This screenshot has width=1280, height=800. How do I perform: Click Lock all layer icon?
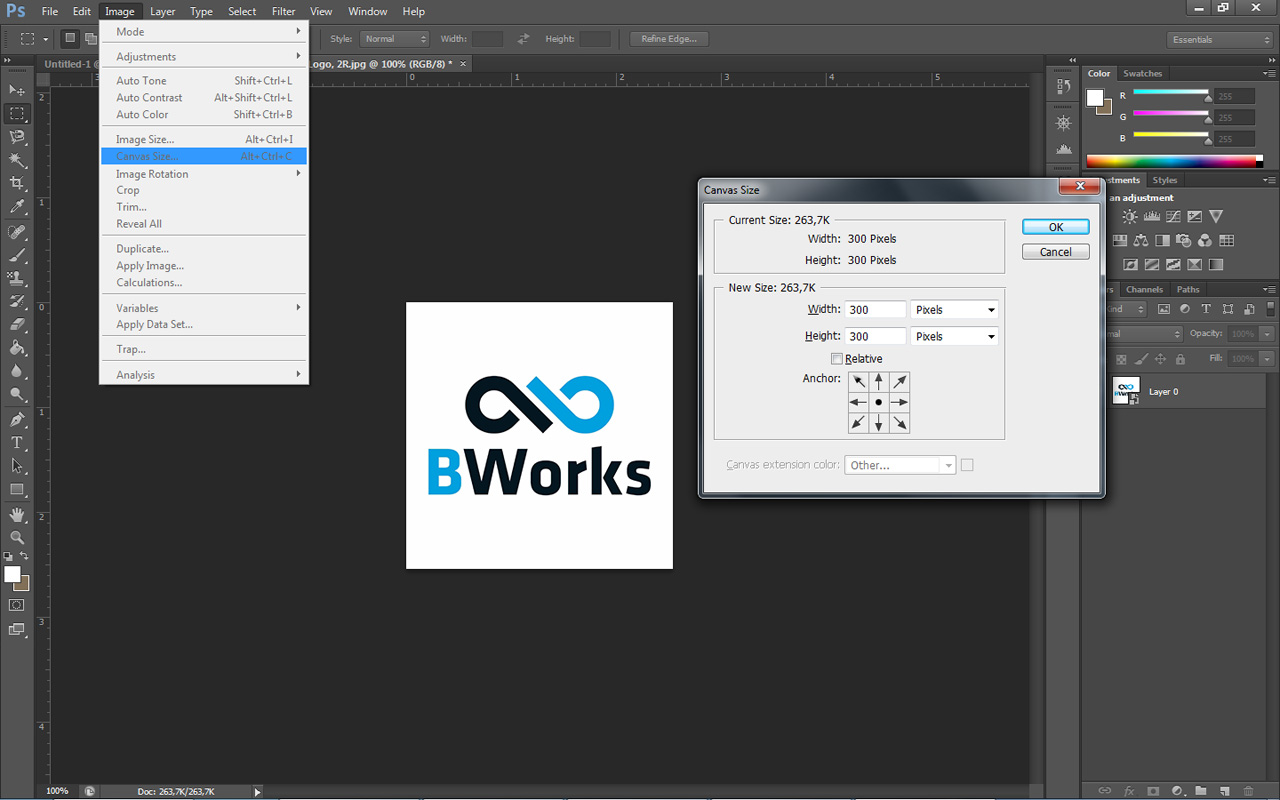point(1180,359)
